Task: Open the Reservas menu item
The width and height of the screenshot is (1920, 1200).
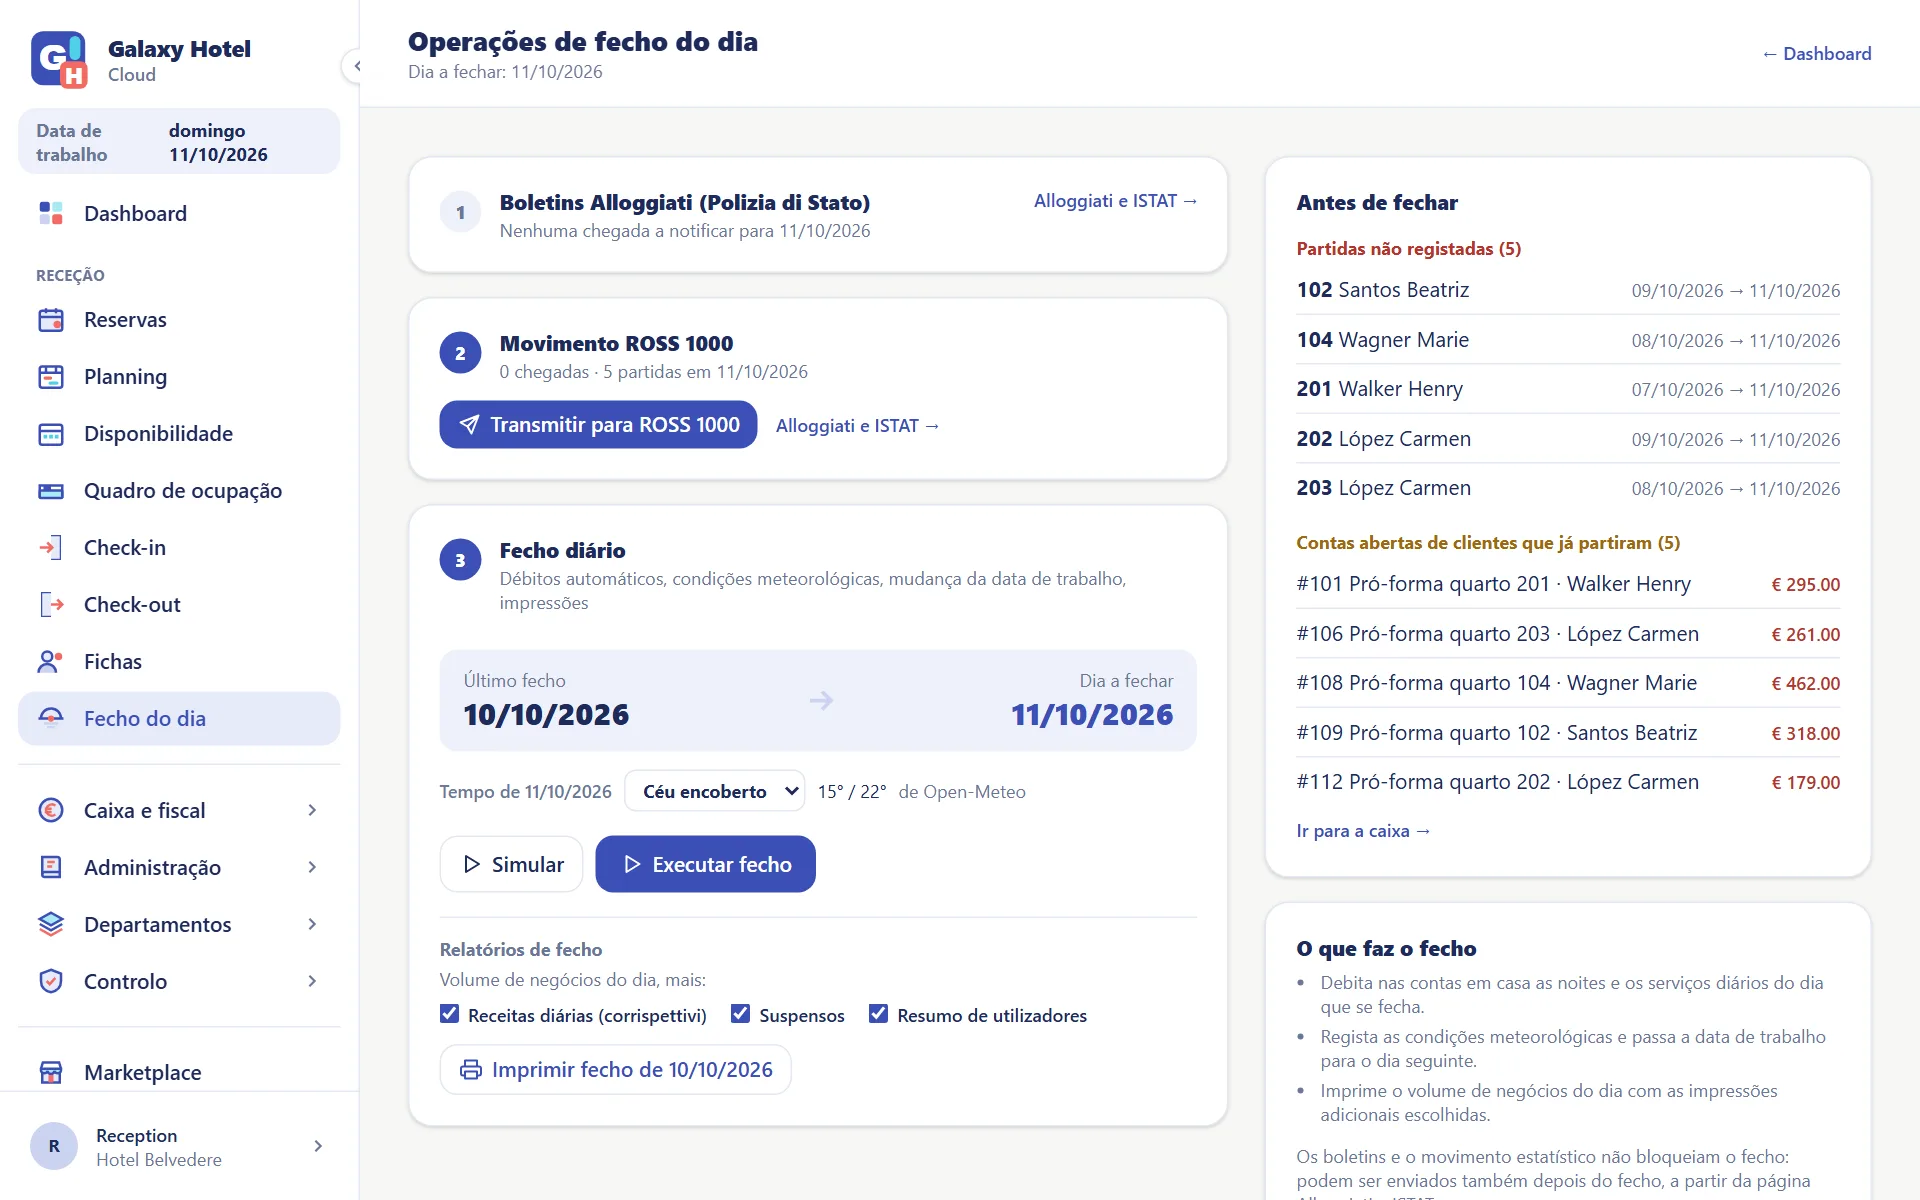Action: tap(179, 320)
